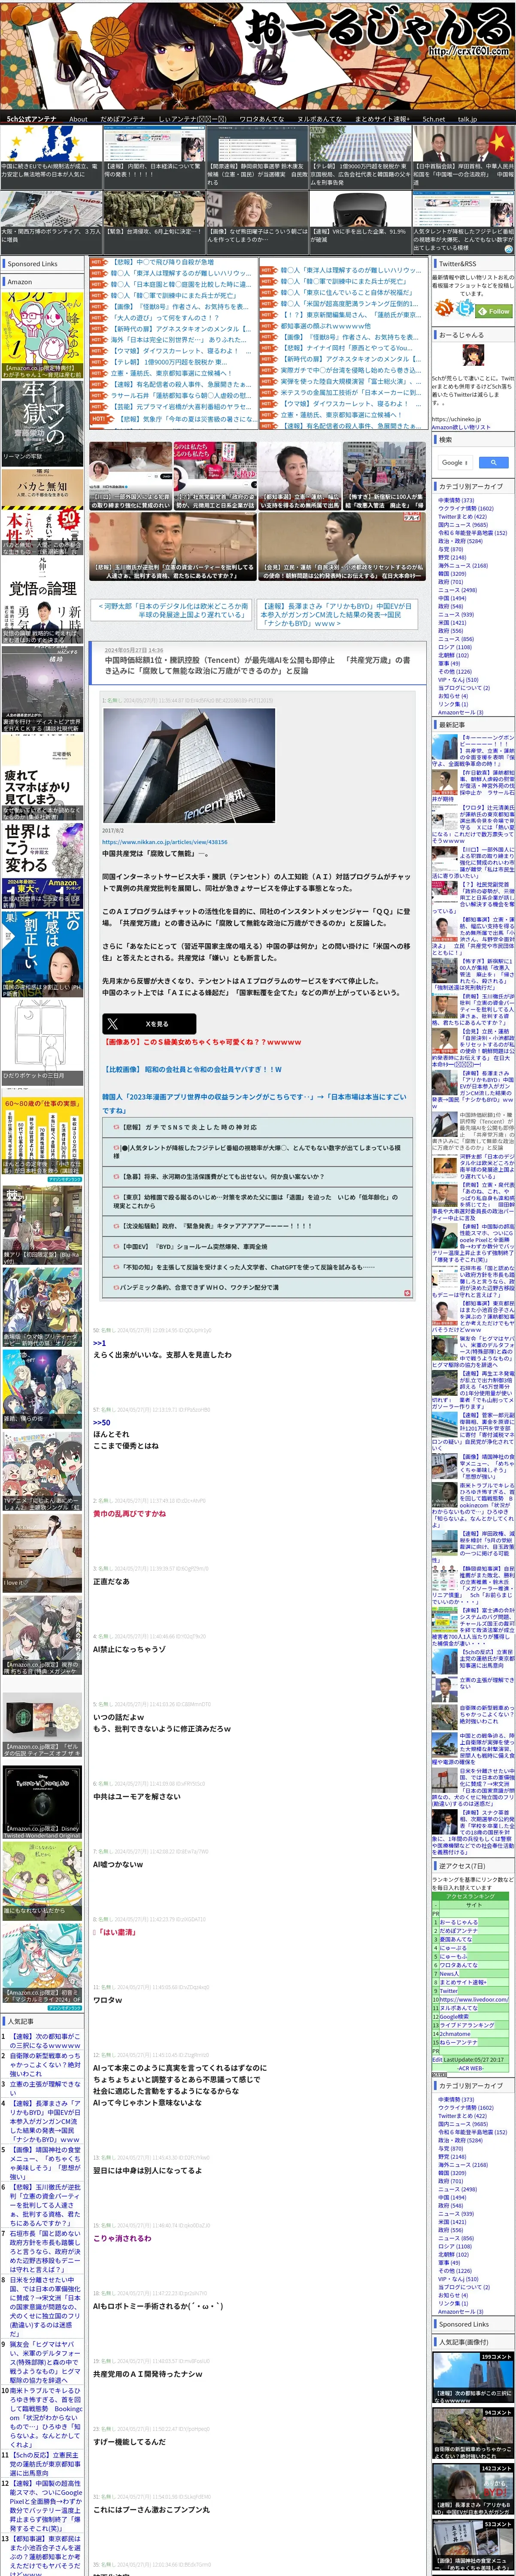516x2576 pixels.
Task: Open '5ch.net' in navigation bar
Action: coord(434,119)
